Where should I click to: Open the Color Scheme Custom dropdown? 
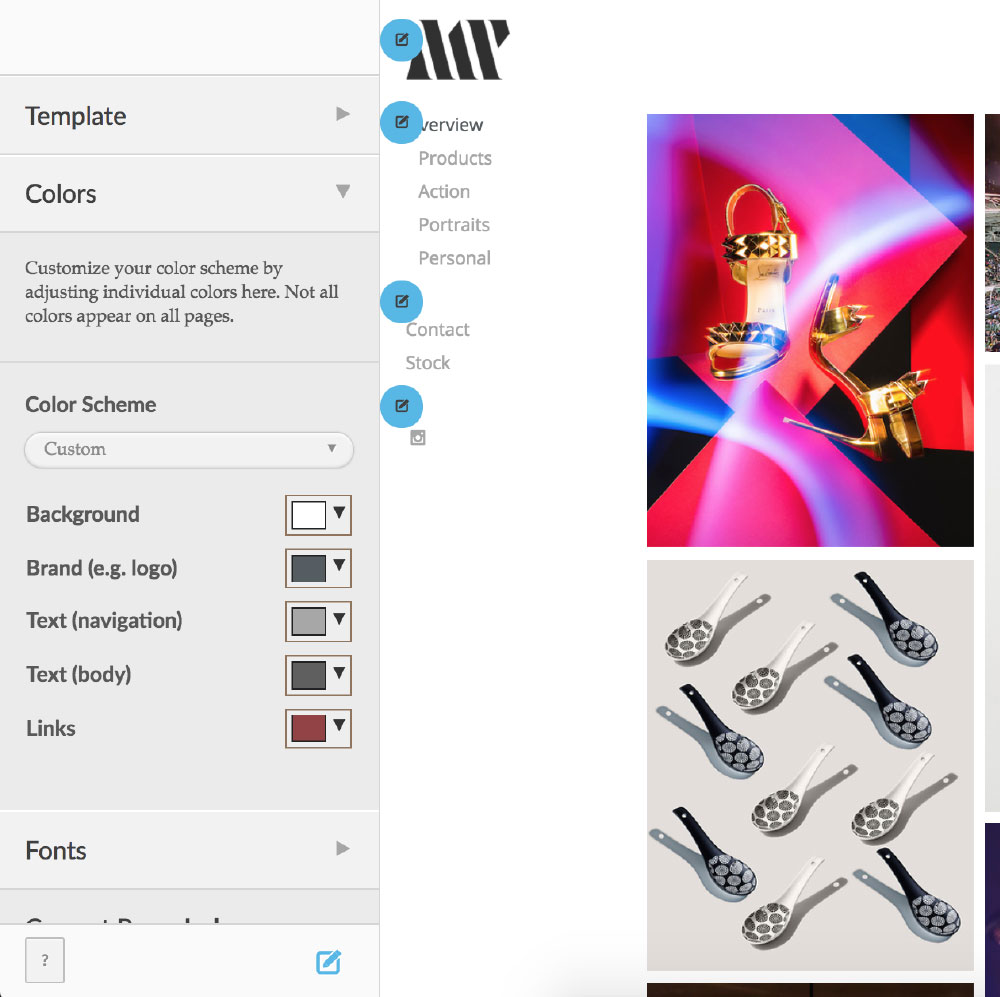[189, 450]
